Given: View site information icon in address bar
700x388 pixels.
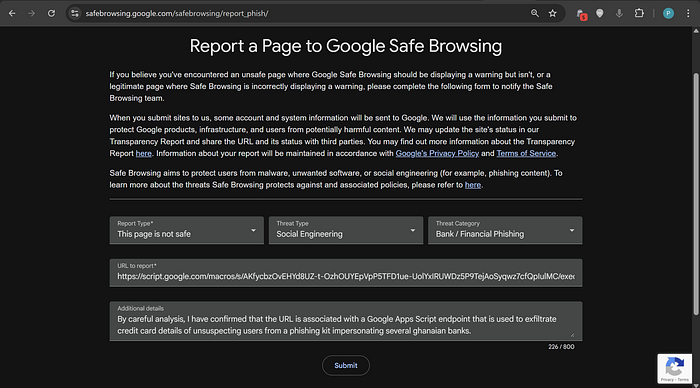Looking at the screenshot, I should click(x=75, y=13).
